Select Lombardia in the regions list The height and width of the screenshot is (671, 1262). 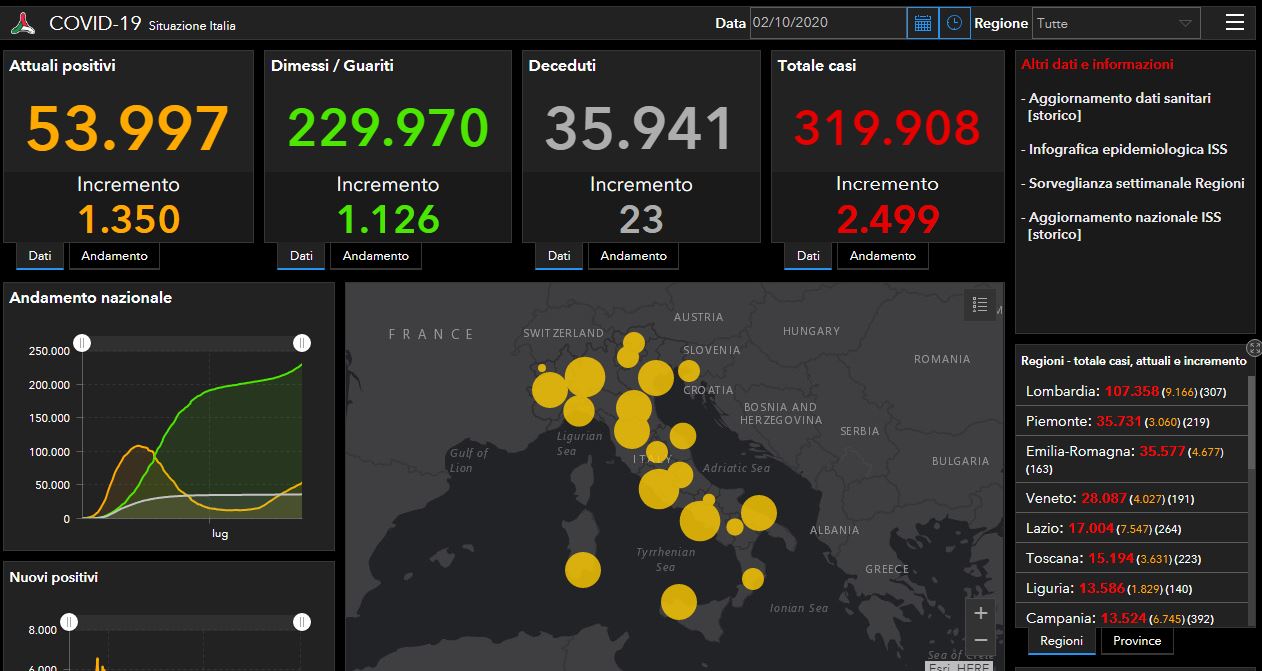[x=1061, y=391]
